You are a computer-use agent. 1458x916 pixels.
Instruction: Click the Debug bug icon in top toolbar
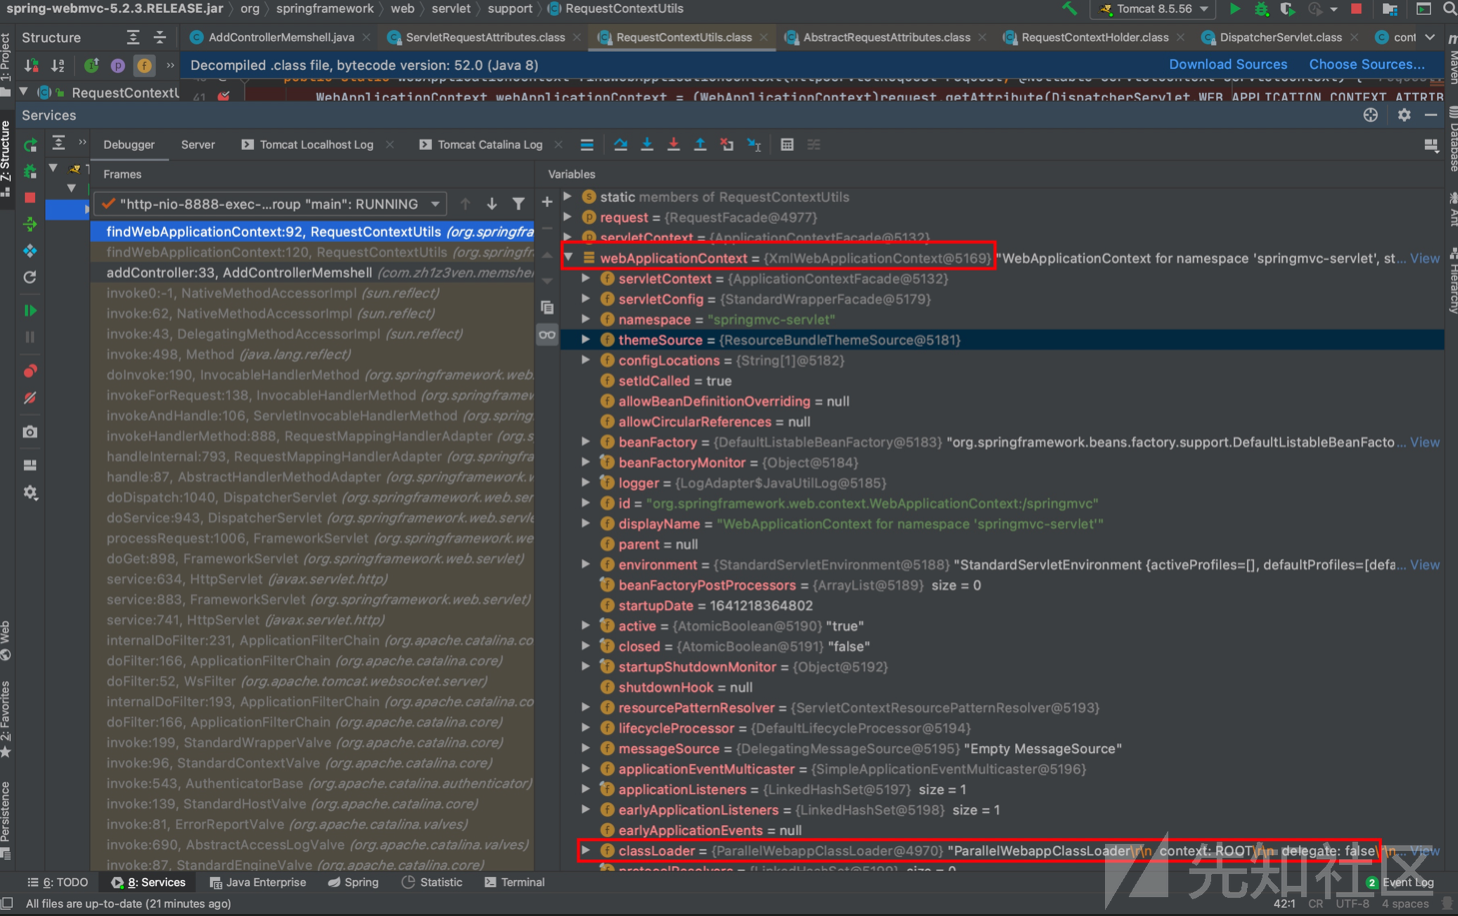pos(1261,9)
